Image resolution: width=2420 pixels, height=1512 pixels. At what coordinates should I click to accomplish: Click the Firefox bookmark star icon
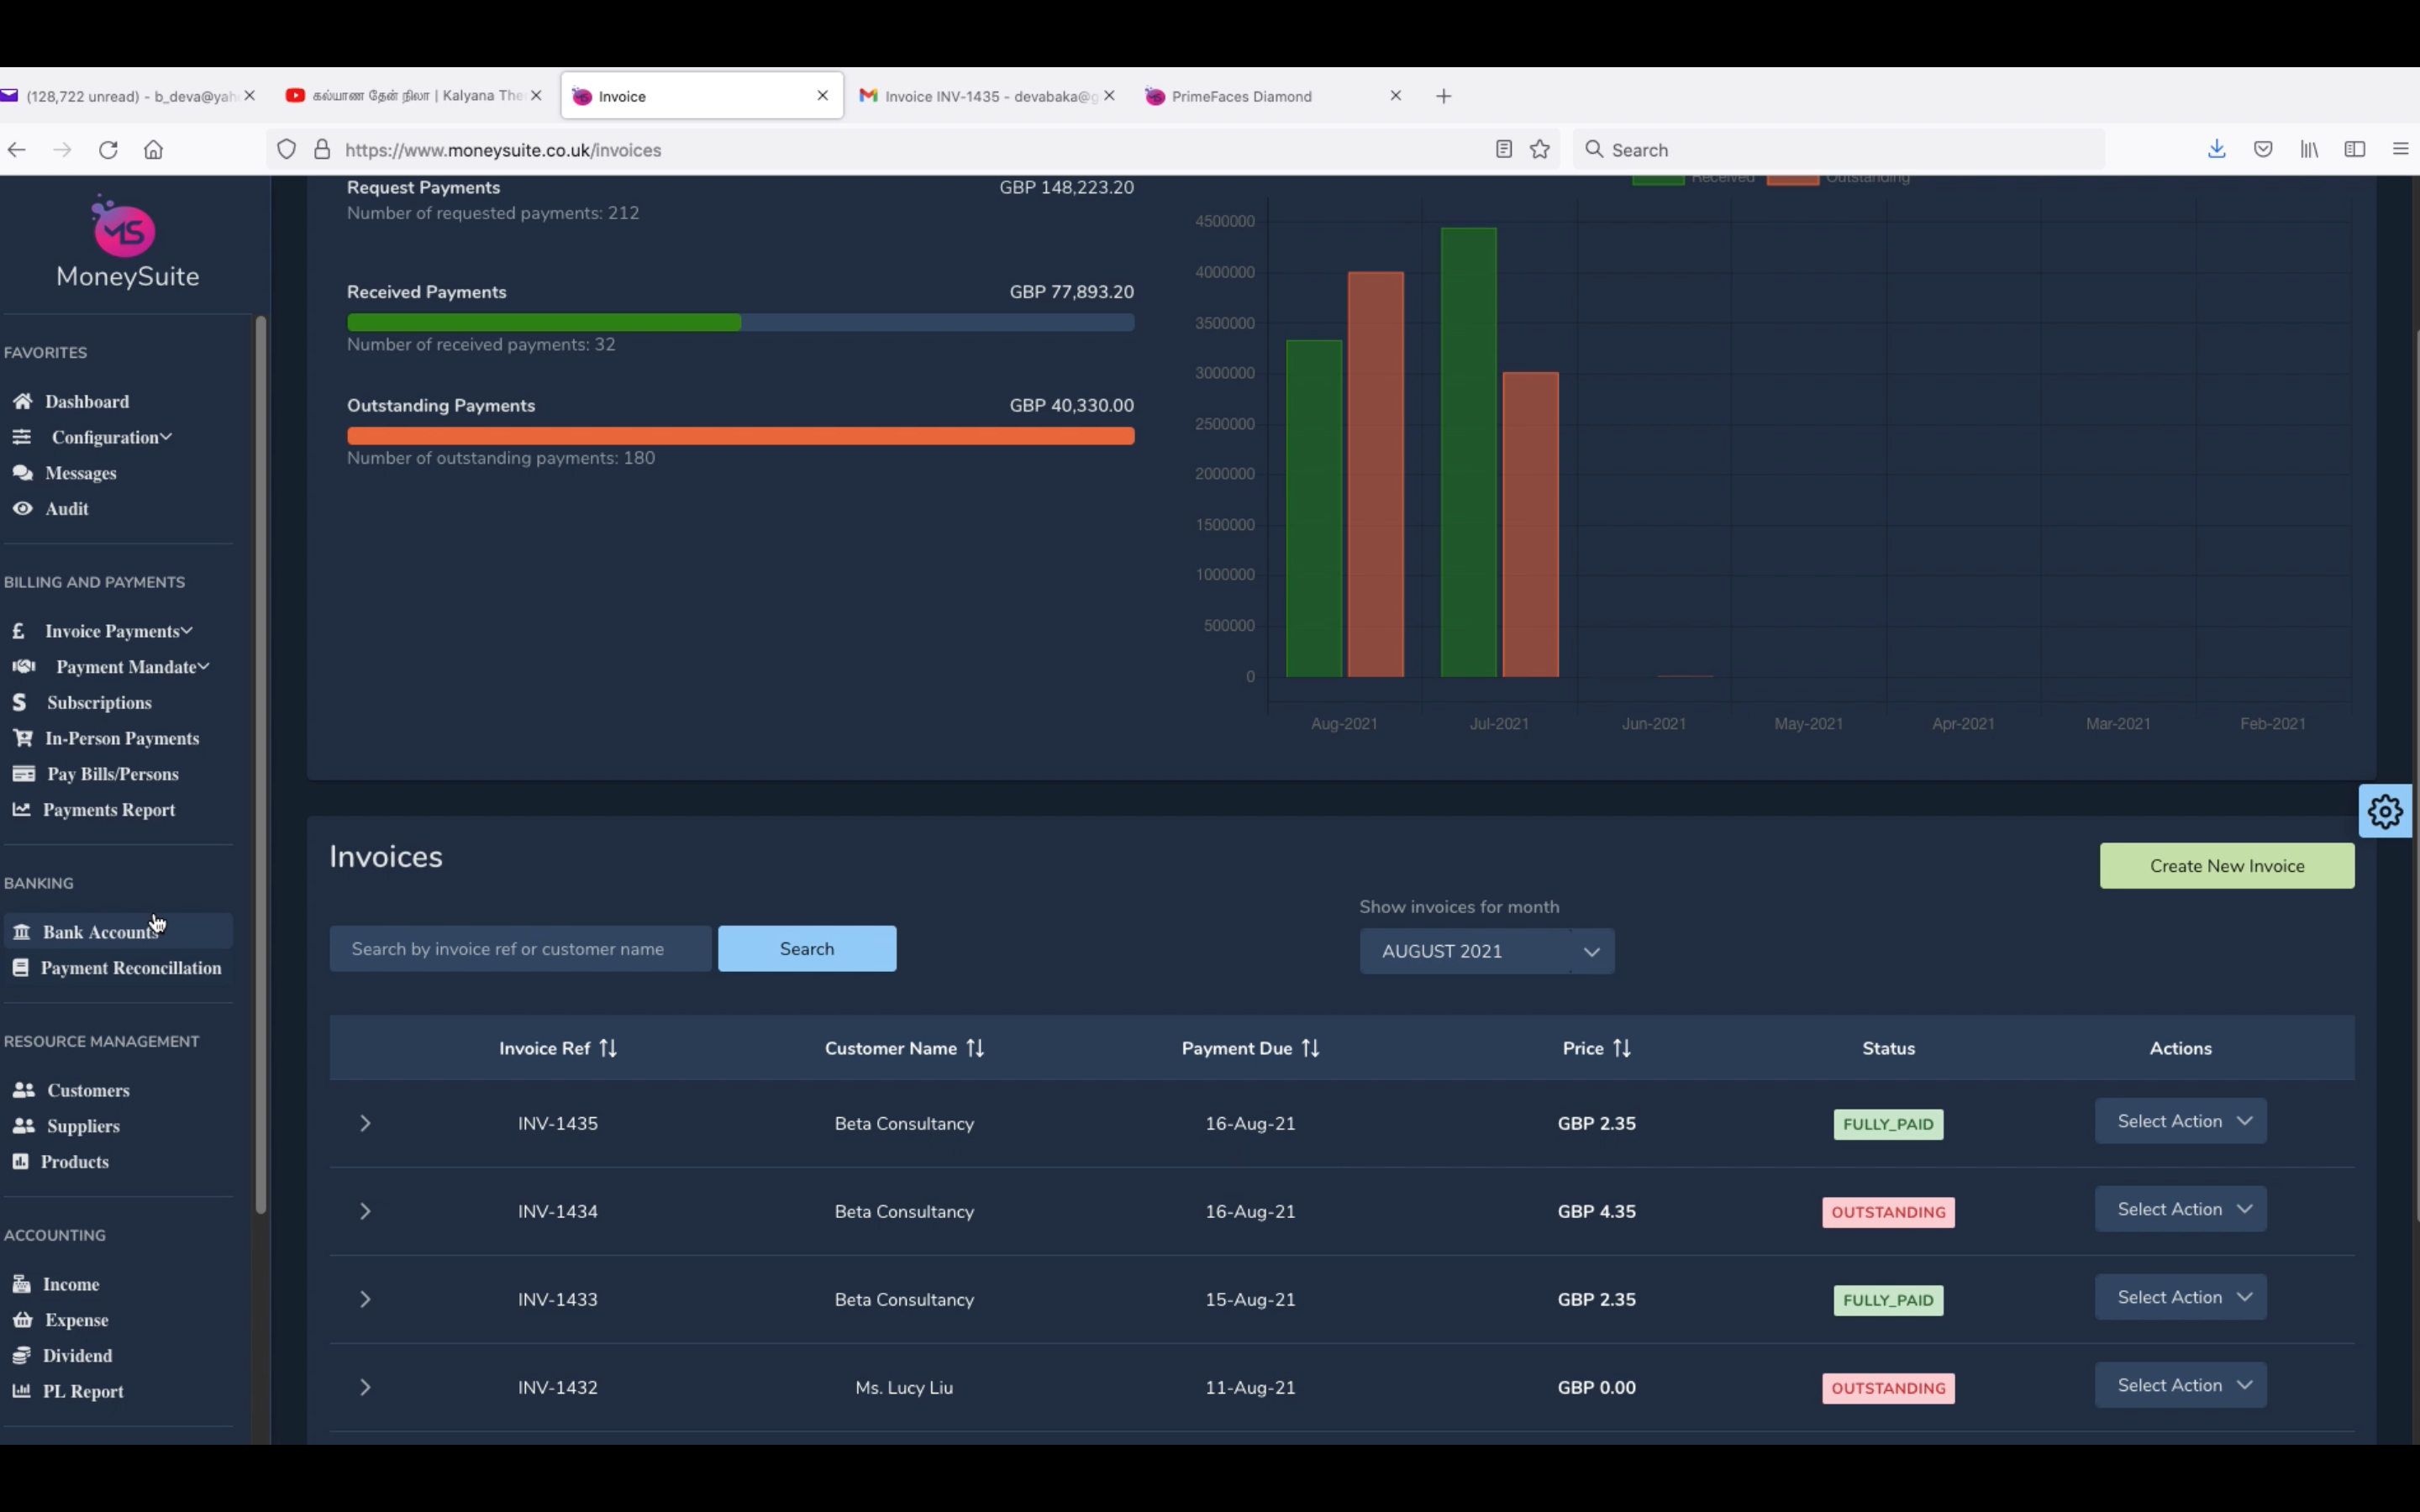pyautogui.click(x=1540, y=149)
